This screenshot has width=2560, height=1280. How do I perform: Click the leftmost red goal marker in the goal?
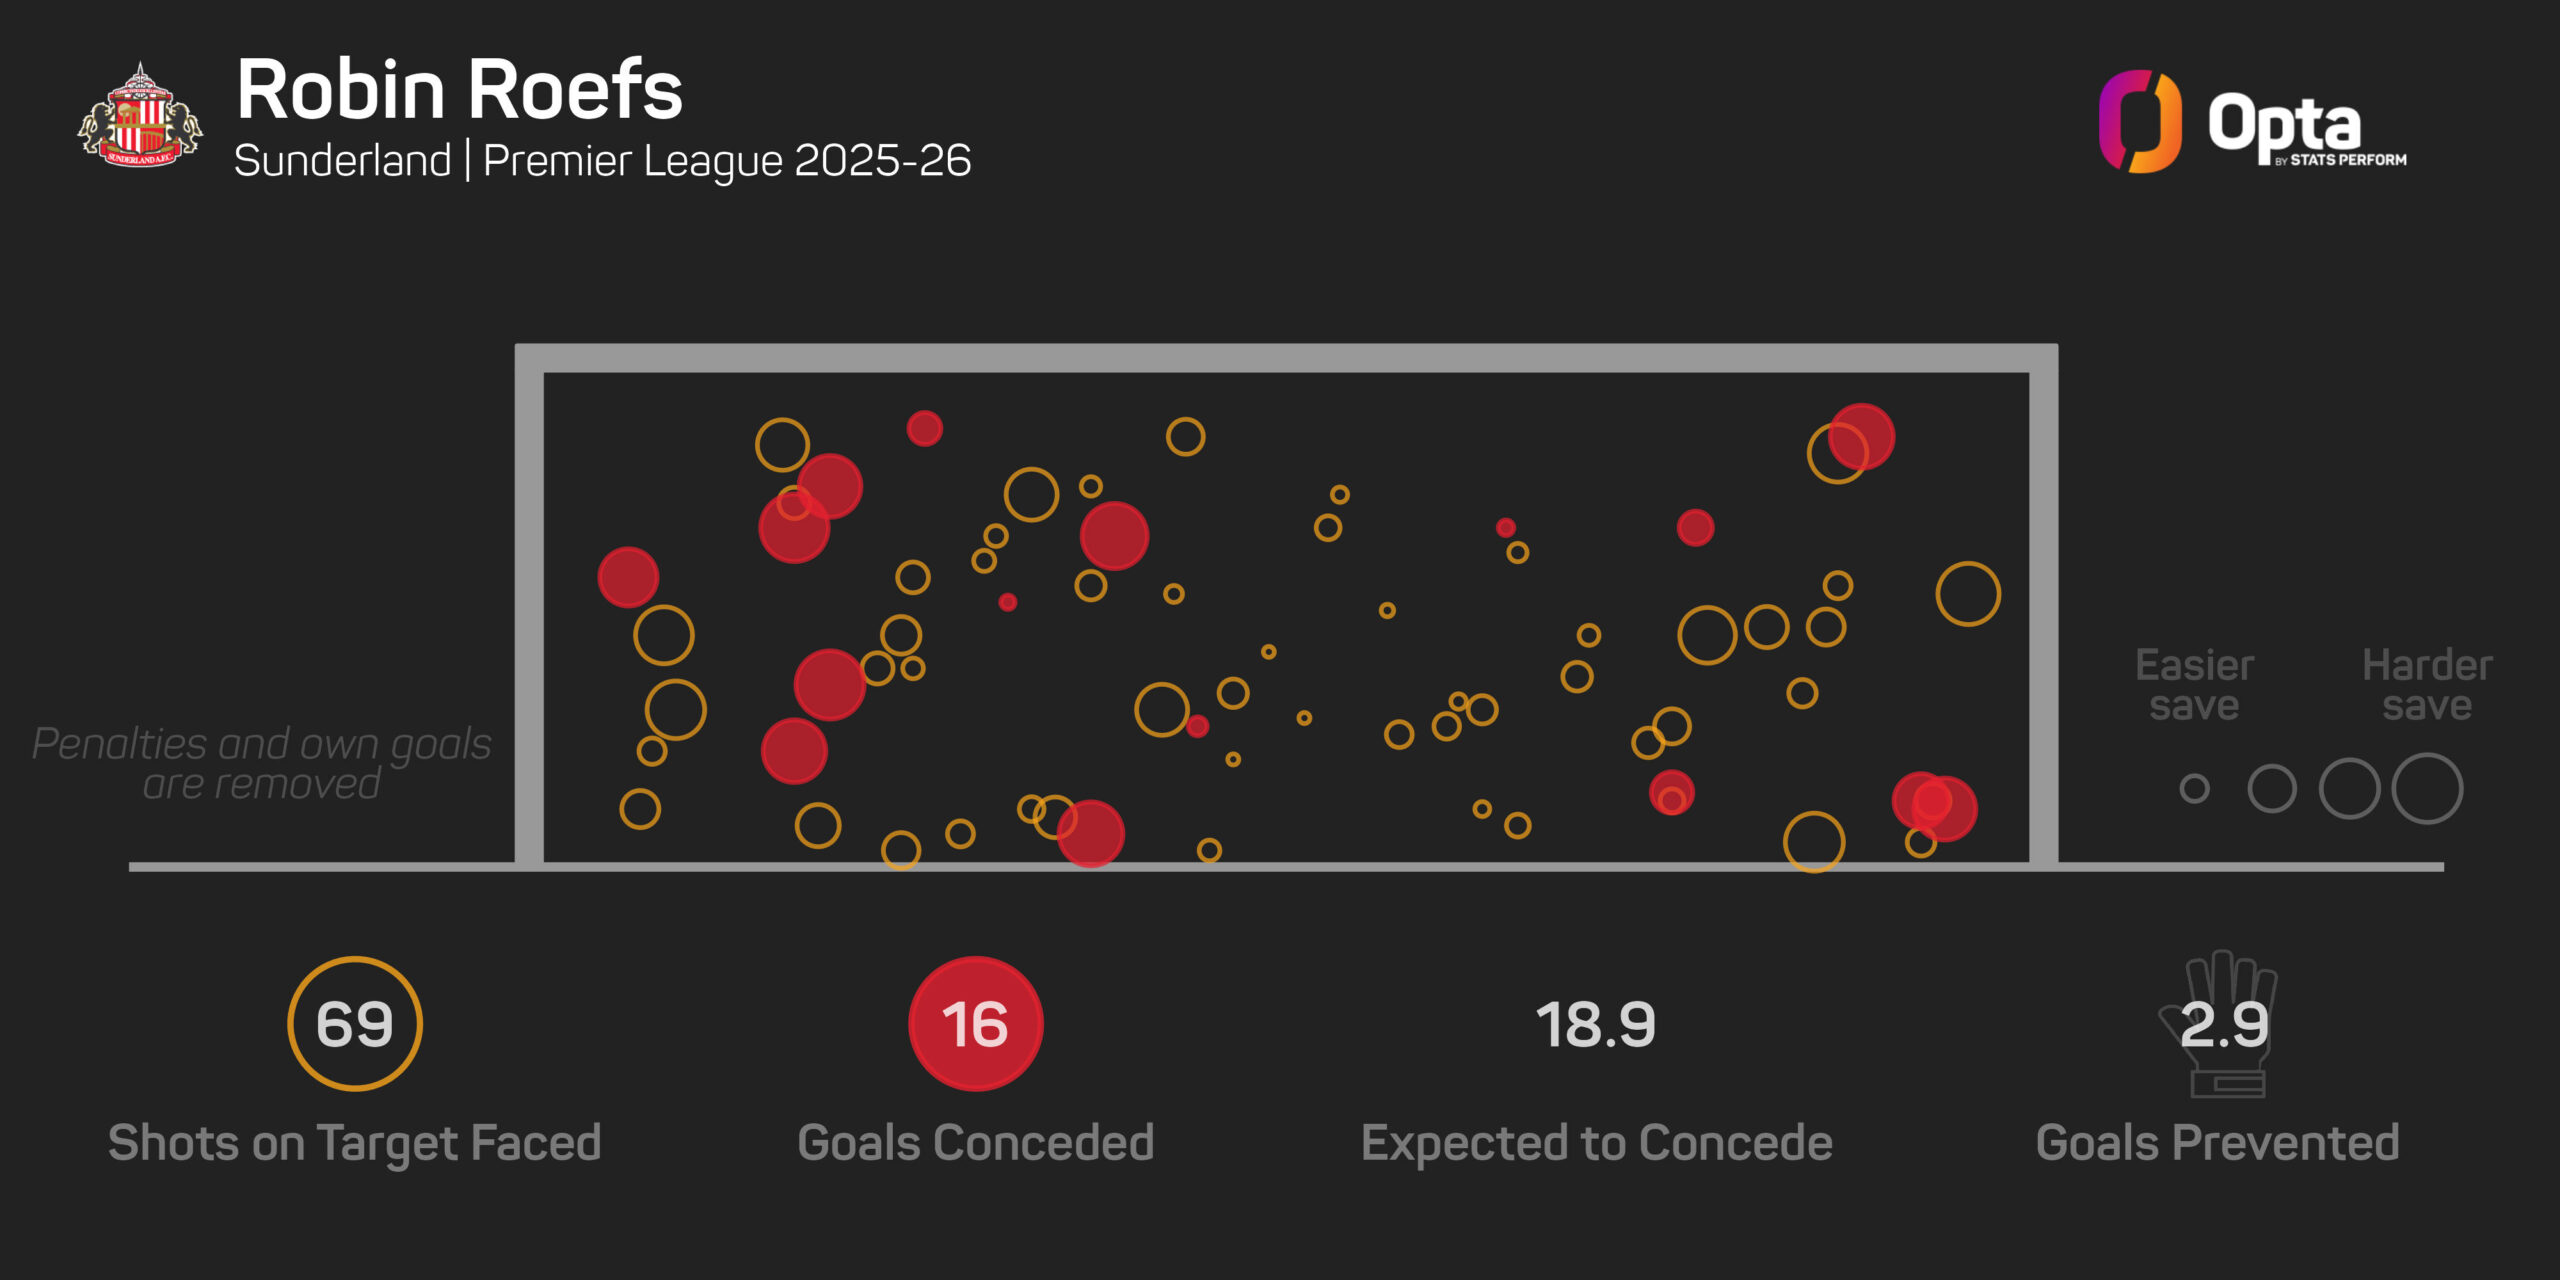point(628,577)
